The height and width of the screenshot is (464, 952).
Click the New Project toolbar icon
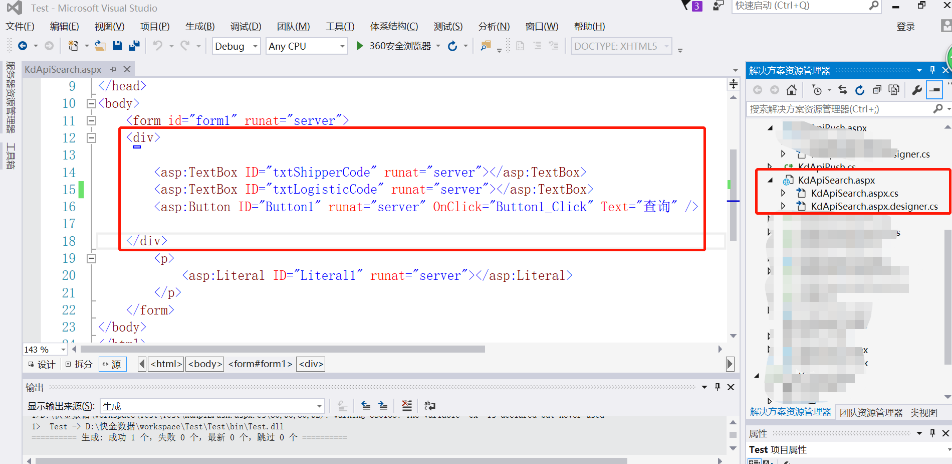click(x=73, y=46)
